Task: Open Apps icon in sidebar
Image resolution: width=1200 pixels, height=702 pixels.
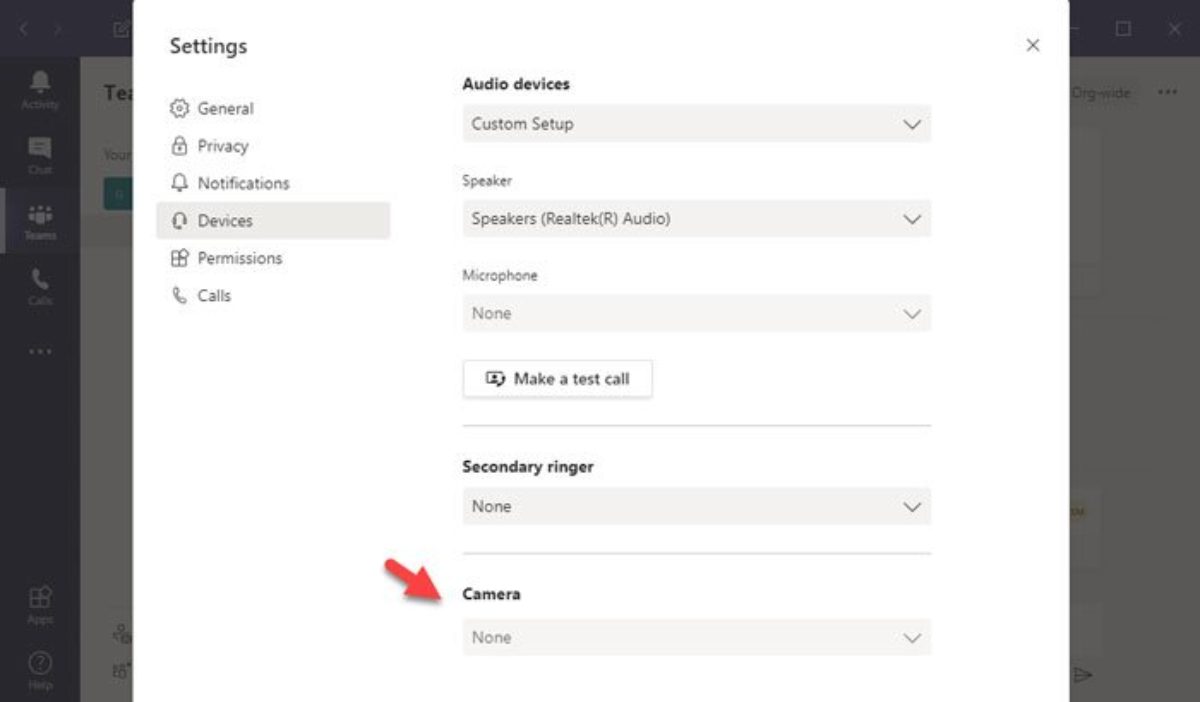Action: coord(40,604)
